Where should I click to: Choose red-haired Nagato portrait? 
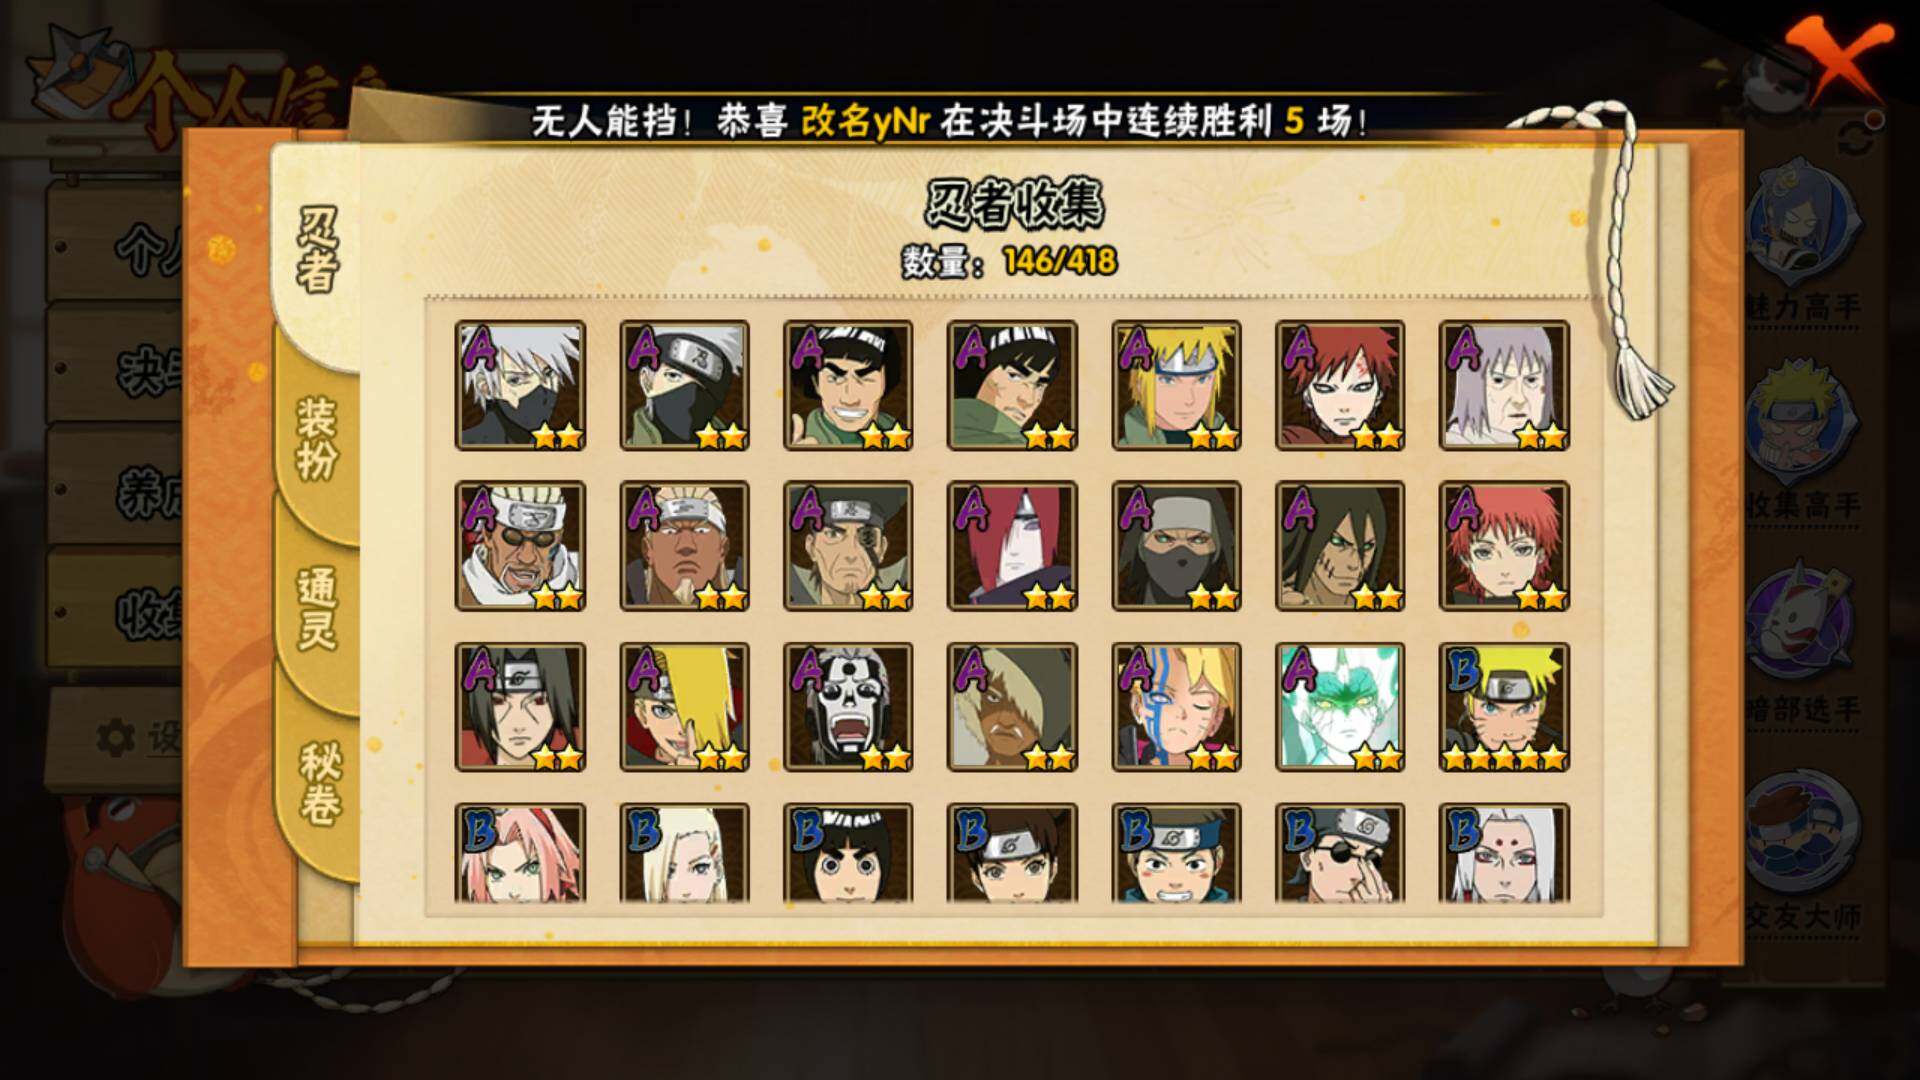pos(1012,546)
